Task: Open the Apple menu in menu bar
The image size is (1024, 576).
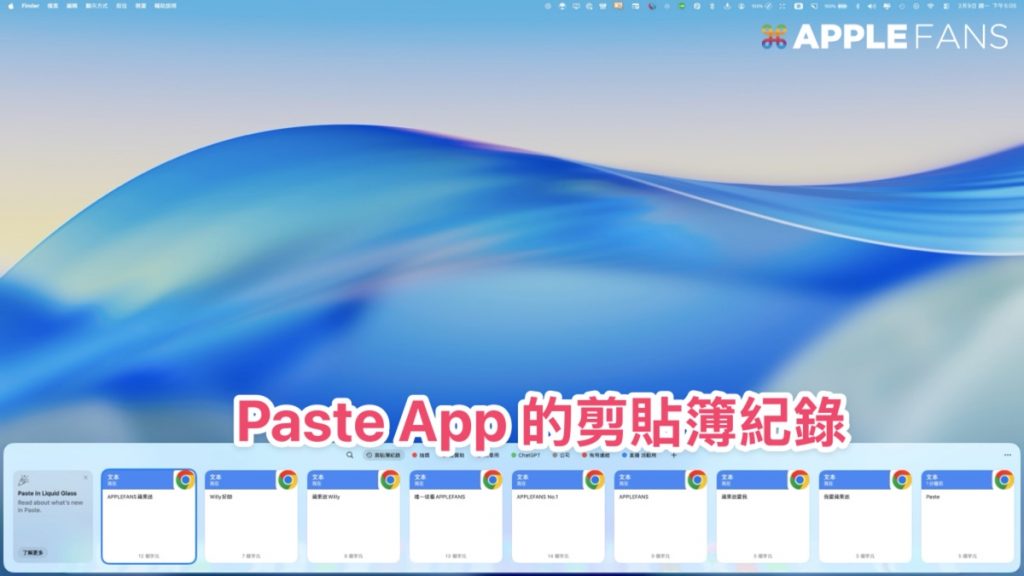Action: click(9, 6)
